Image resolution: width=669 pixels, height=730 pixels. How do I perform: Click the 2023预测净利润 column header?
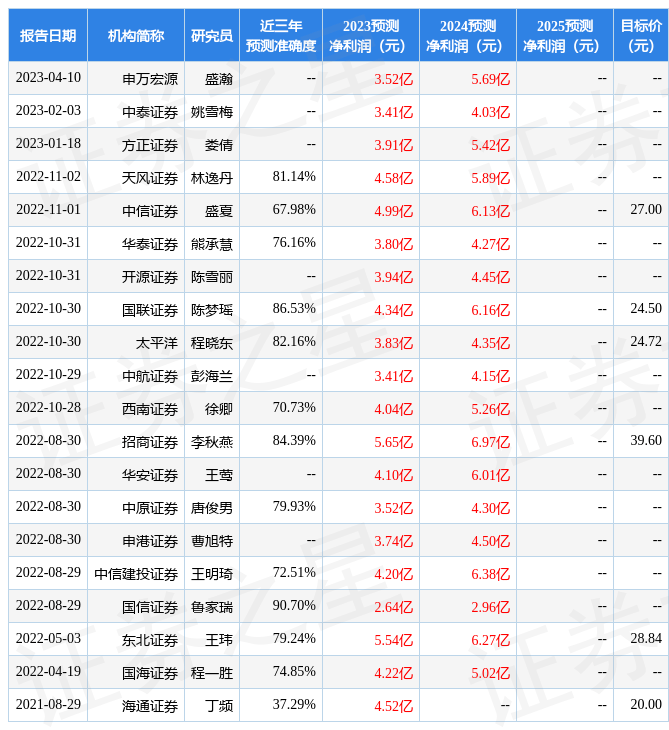pyautogui.click(x=371, y=35)
